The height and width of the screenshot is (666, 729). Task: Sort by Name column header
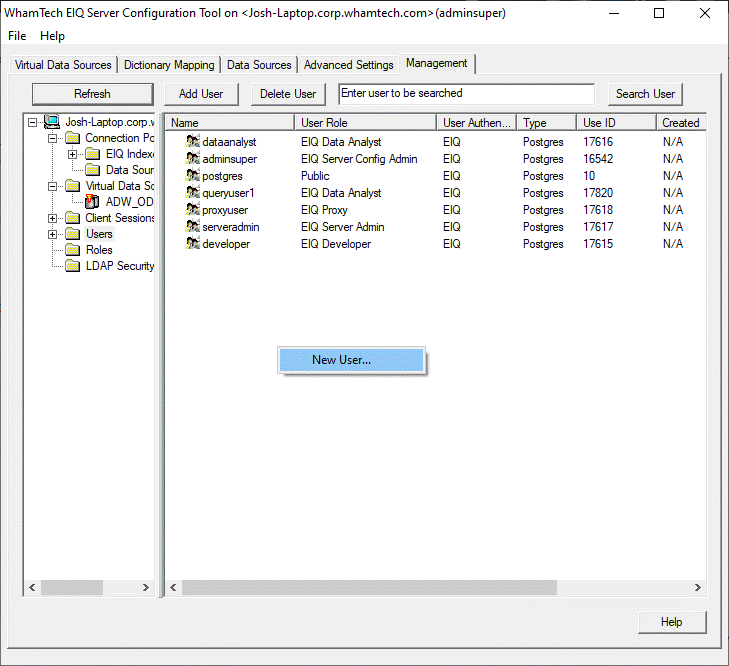point(230,123)
